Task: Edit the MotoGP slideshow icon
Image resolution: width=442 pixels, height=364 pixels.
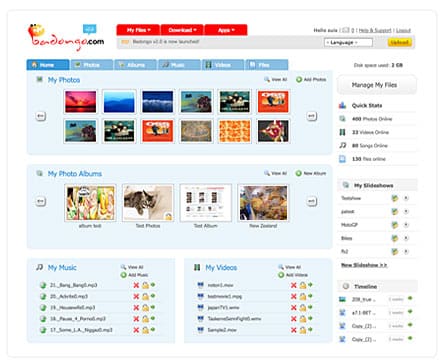Action: coord(395,225)
